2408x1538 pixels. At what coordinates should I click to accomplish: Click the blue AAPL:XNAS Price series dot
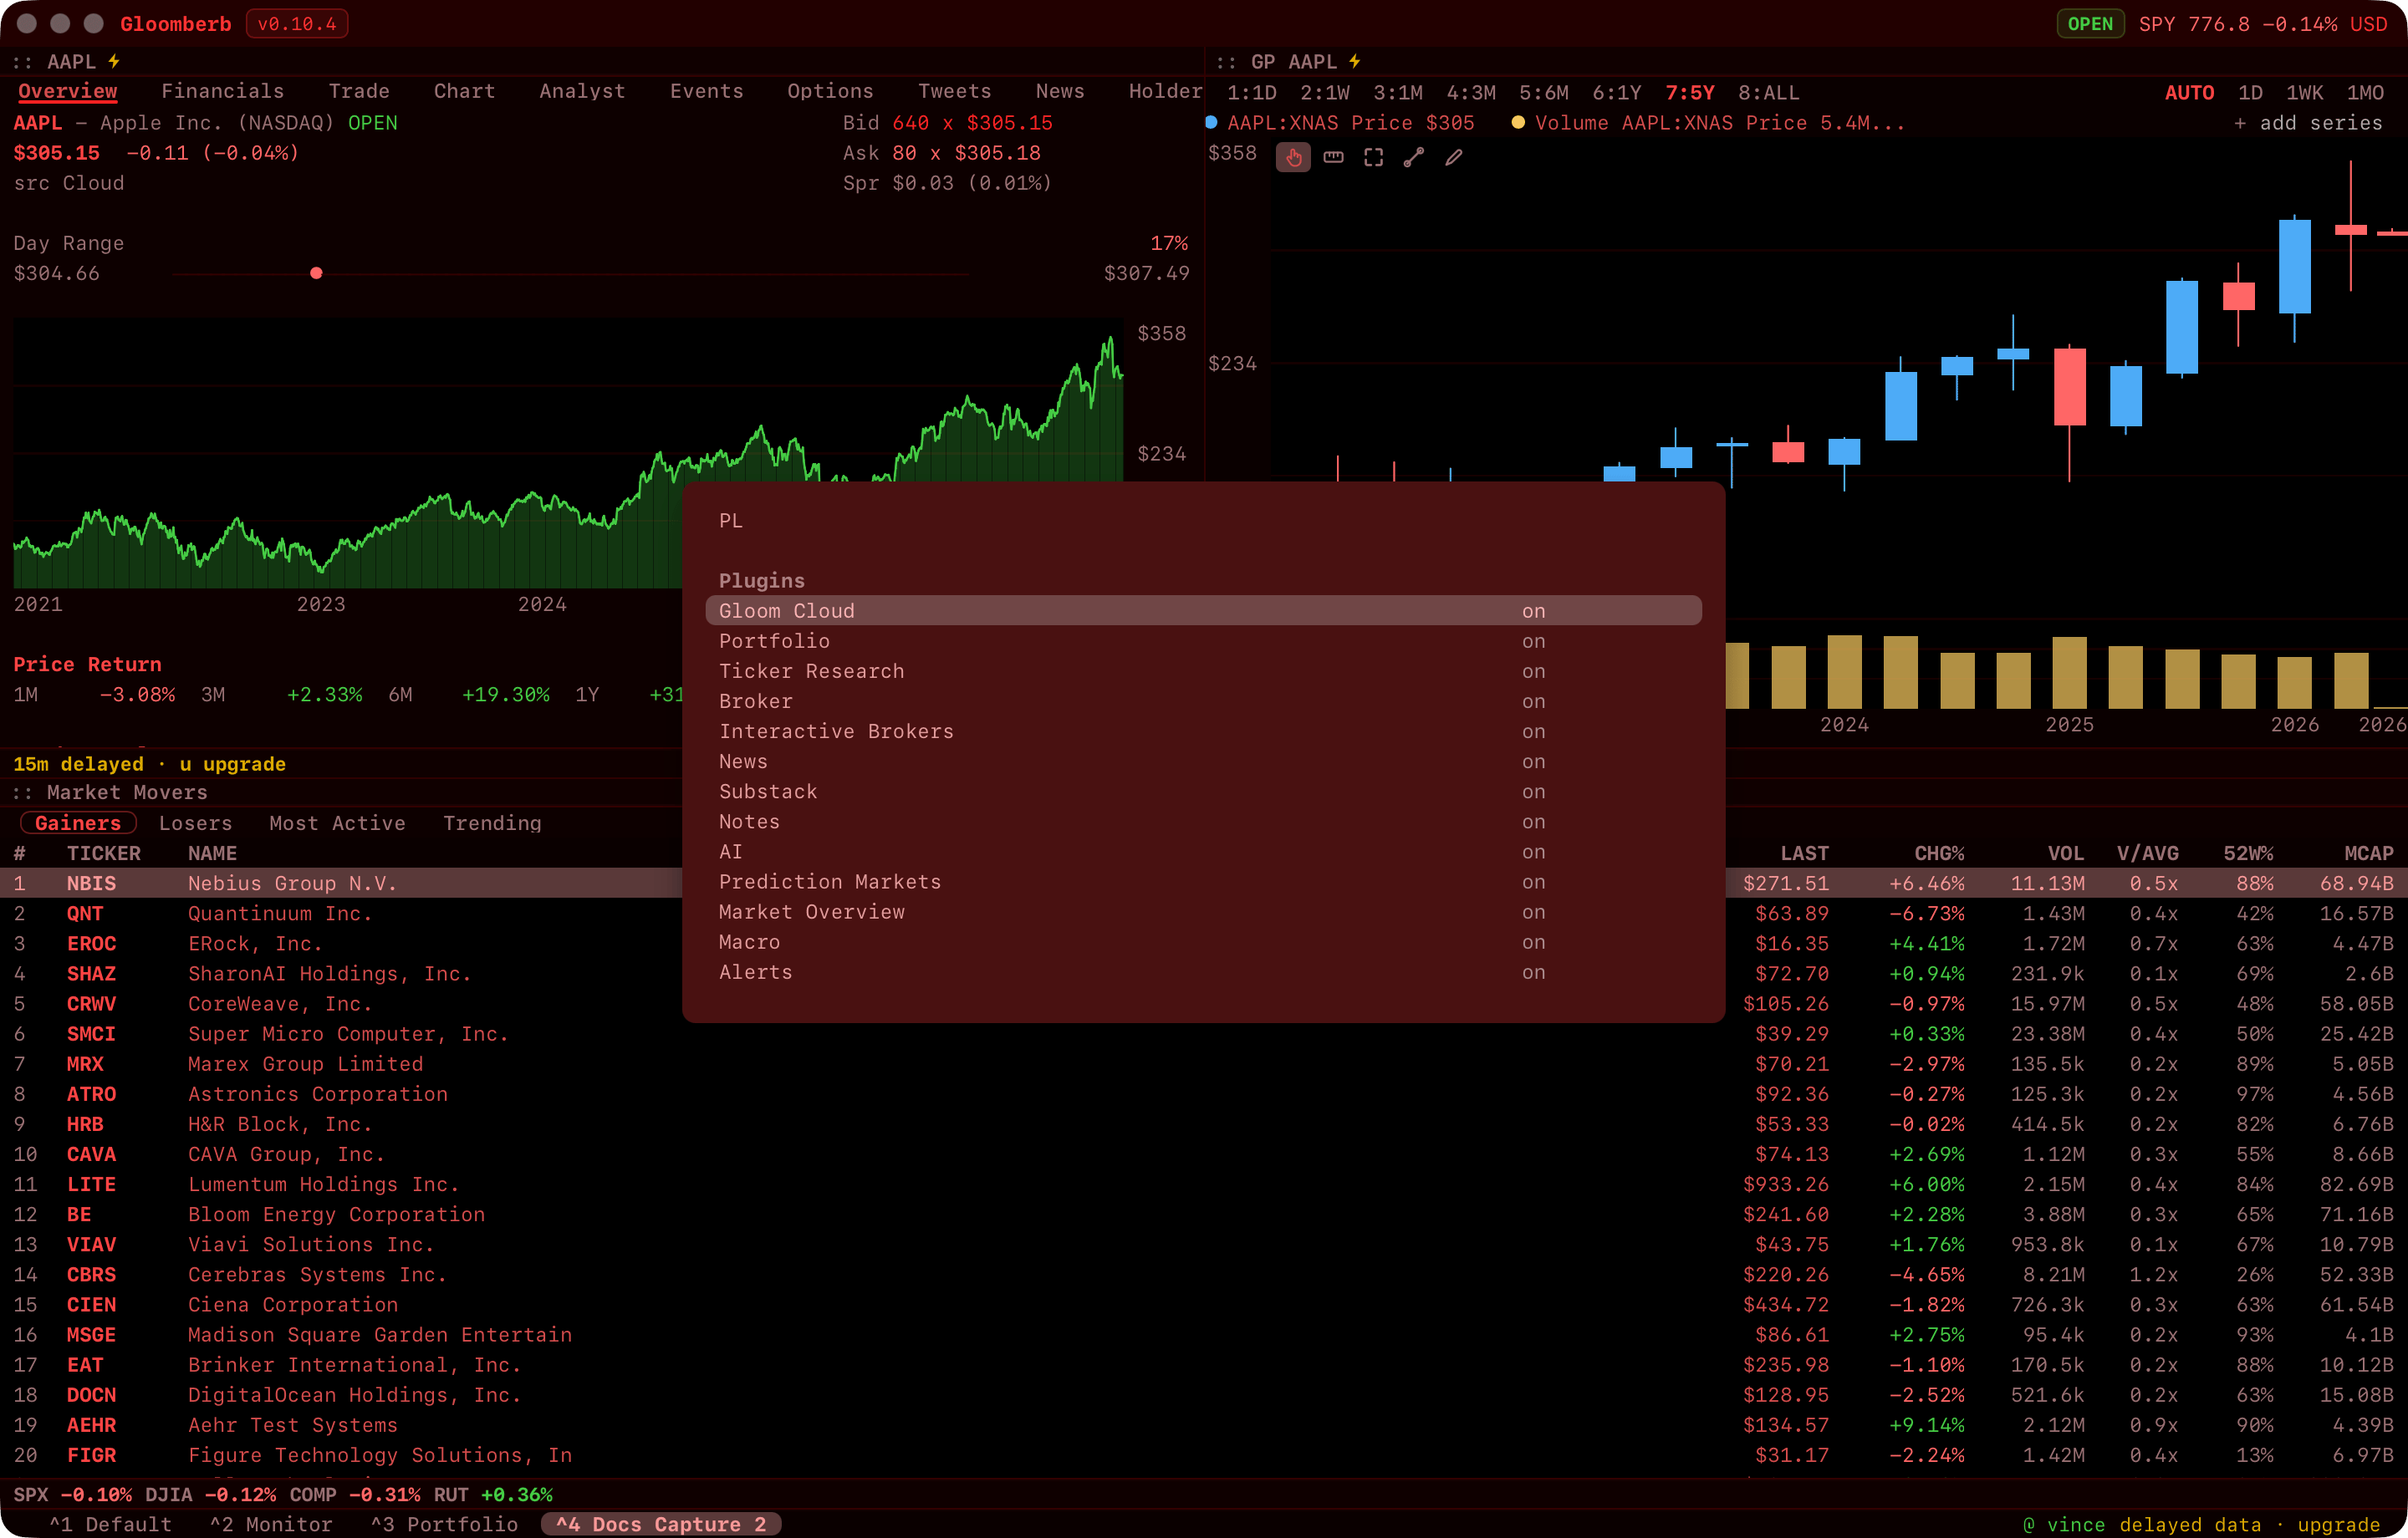1211,123
